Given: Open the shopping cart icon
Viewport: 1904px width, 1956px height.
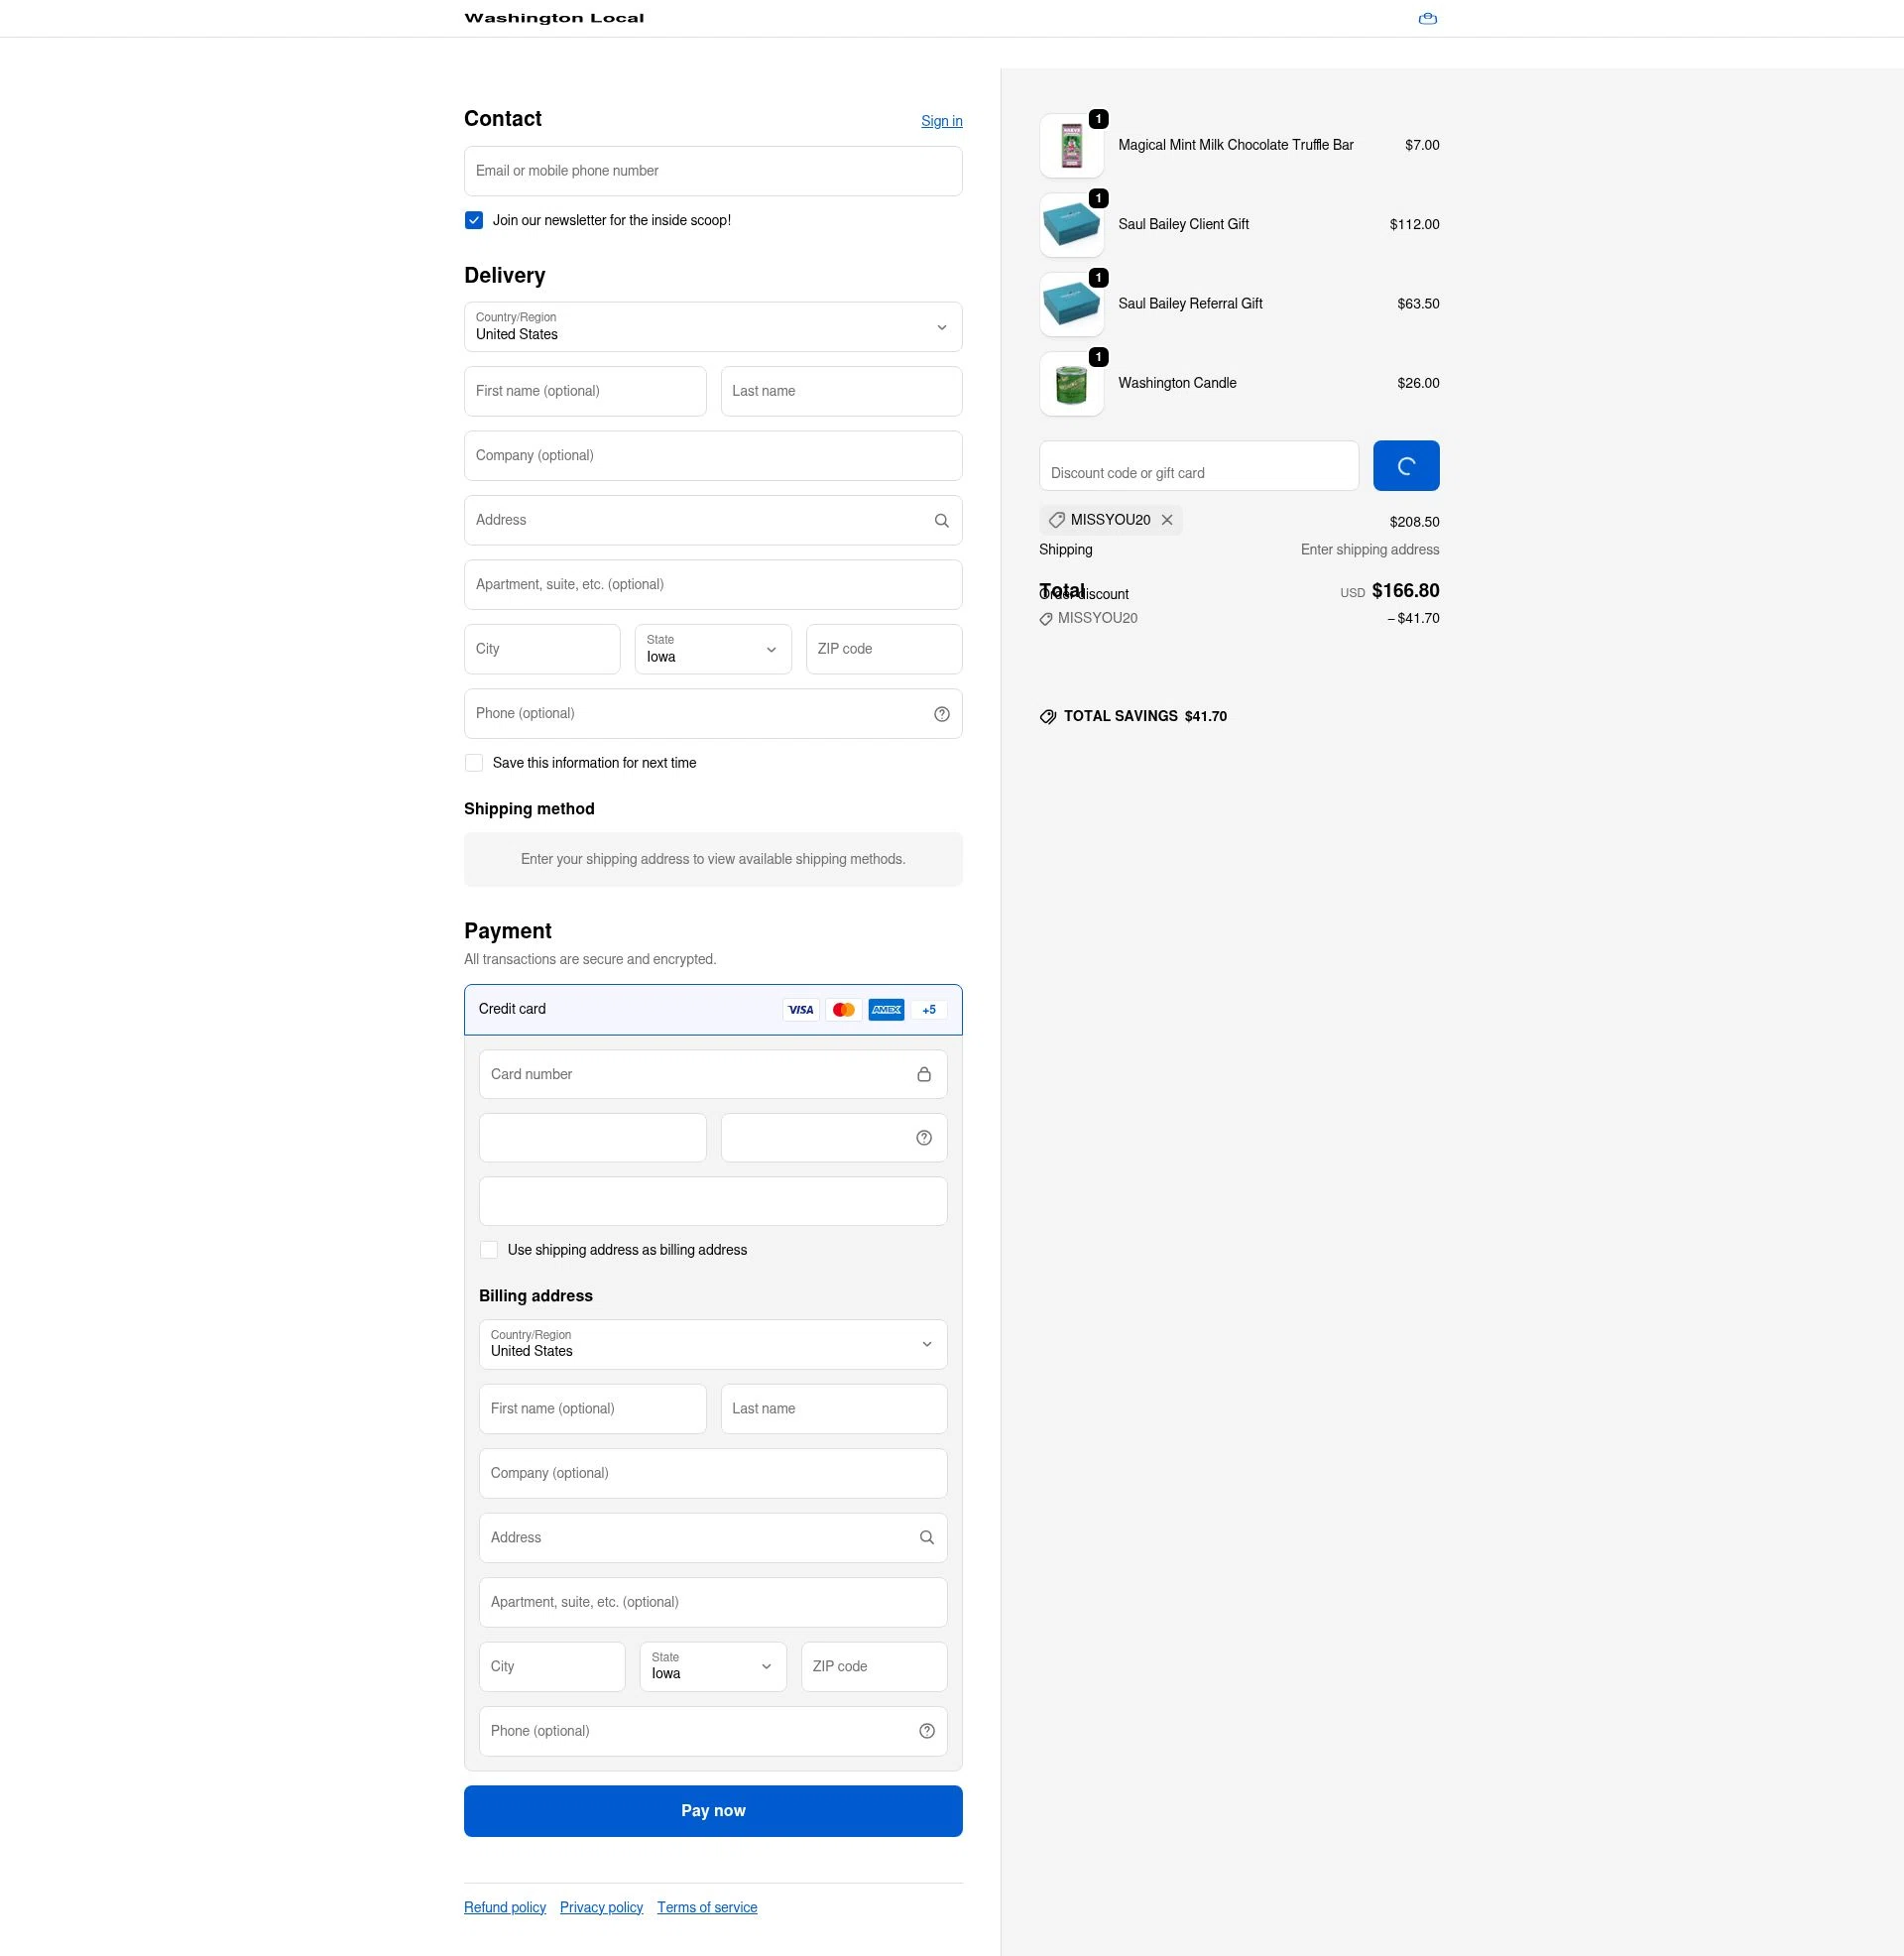Looking at the screenshot, I should (1427, 18).
